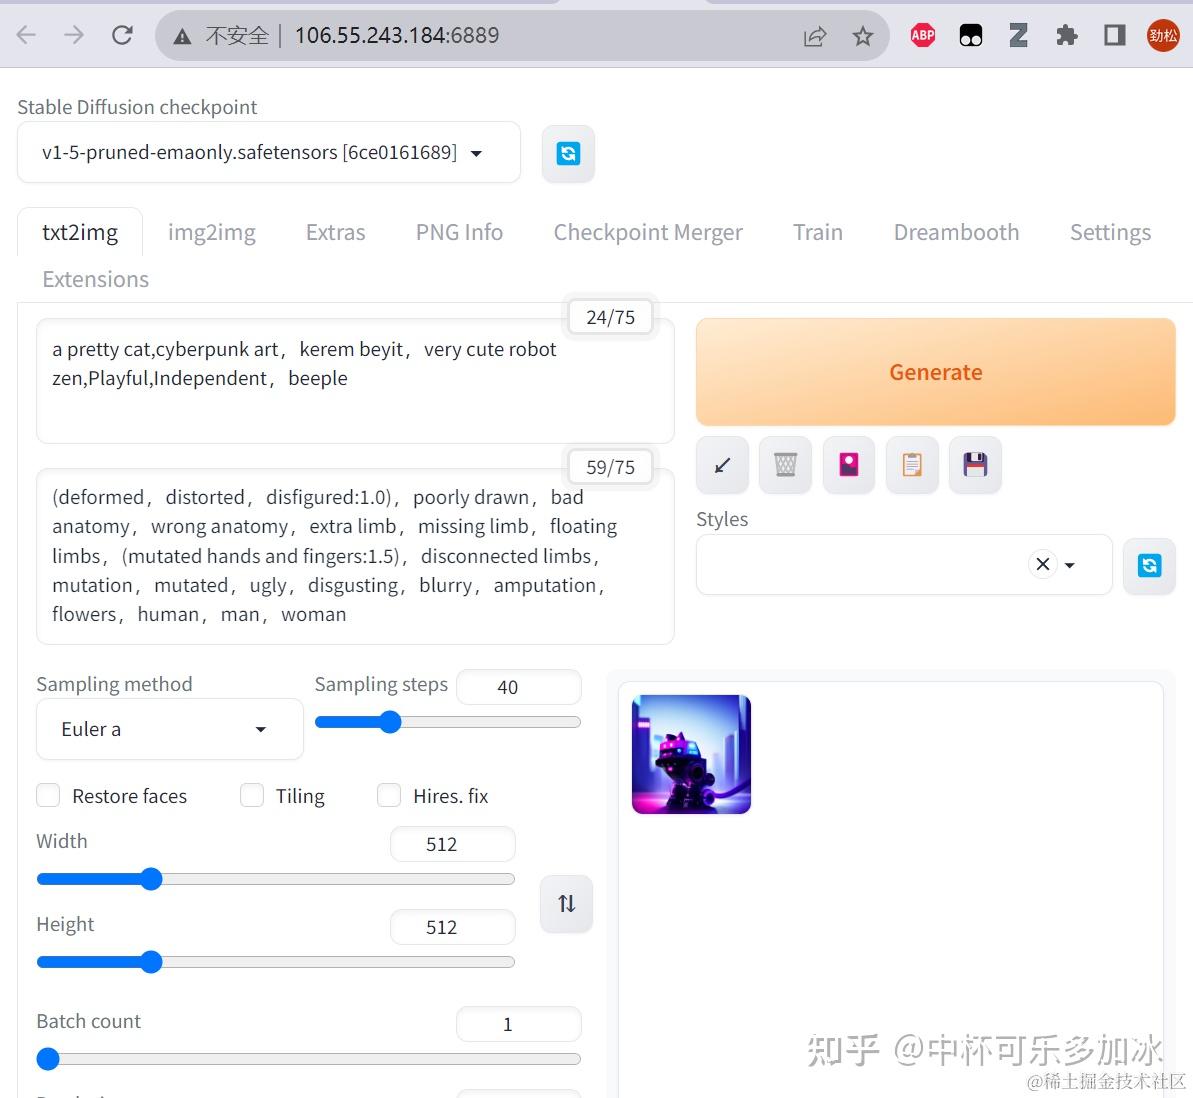
Task: Apply selected styles via the clipboard icon
Action: click(911, 464)
